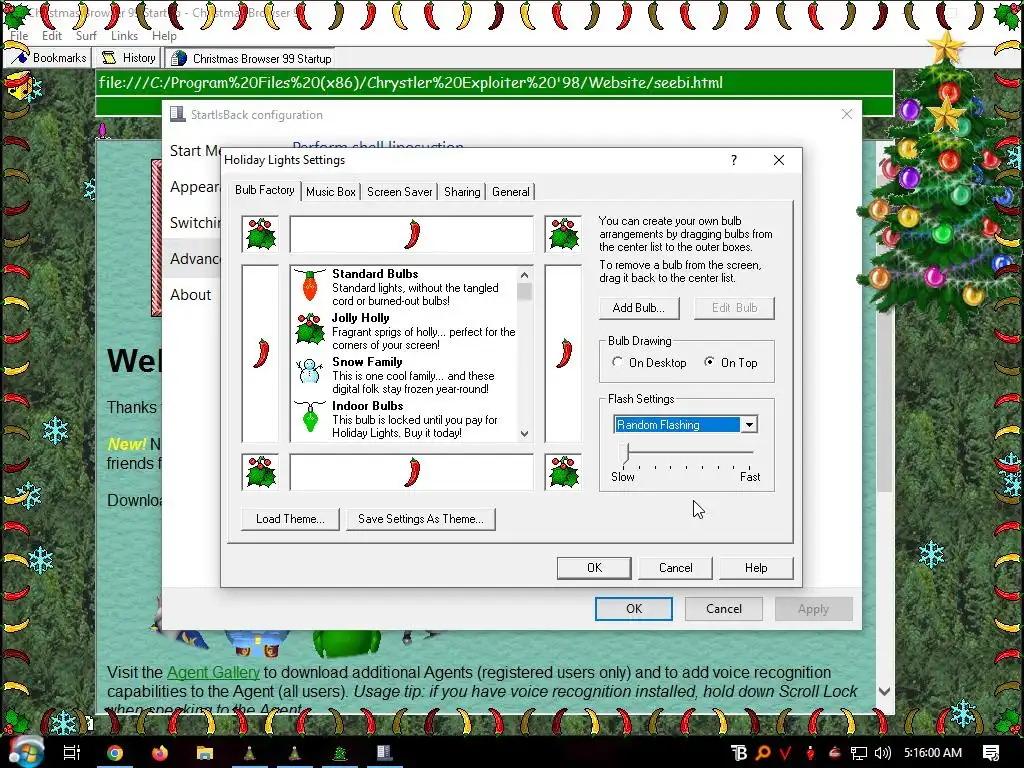Image resolution: width=1024 pixels, height=768 pixels.
Task: Switch to the Music Box tab
Action: pos(330,192)
